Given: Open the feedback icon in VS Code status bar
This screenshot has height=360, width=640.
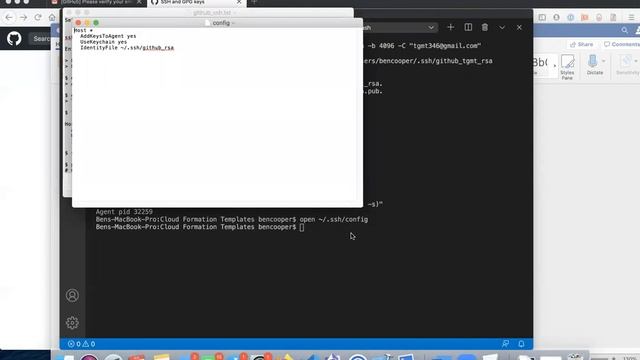Looking at the screenshot, I should click(505, 344).
